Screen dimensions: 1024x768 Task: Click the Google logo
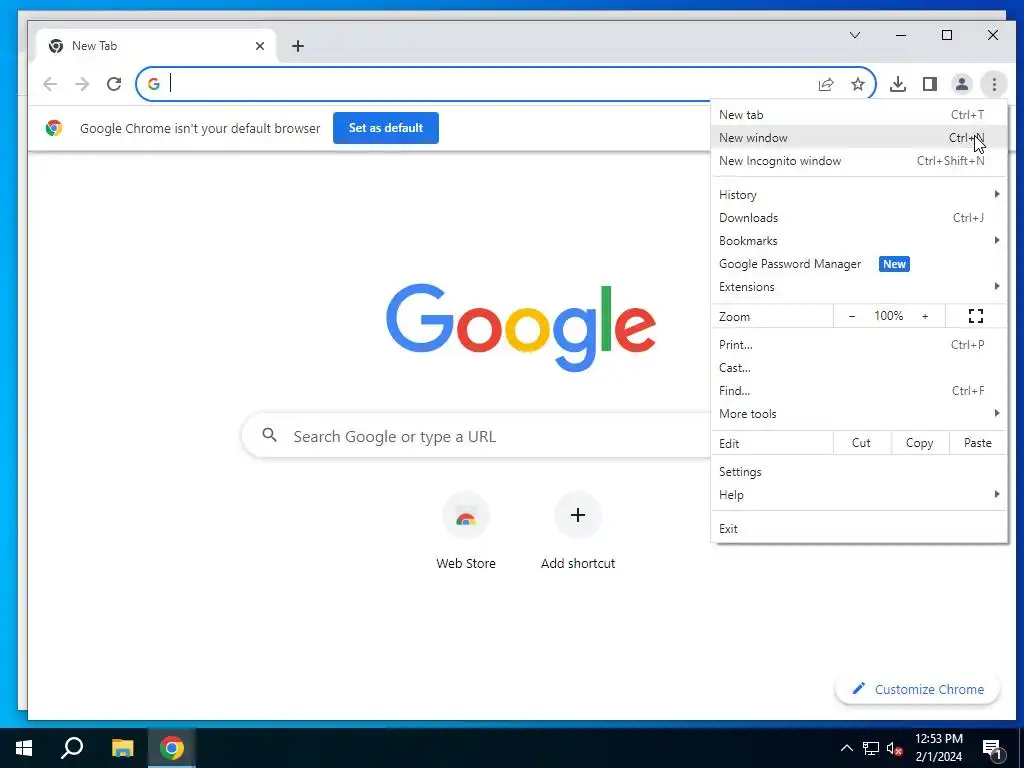click(520, 328)
